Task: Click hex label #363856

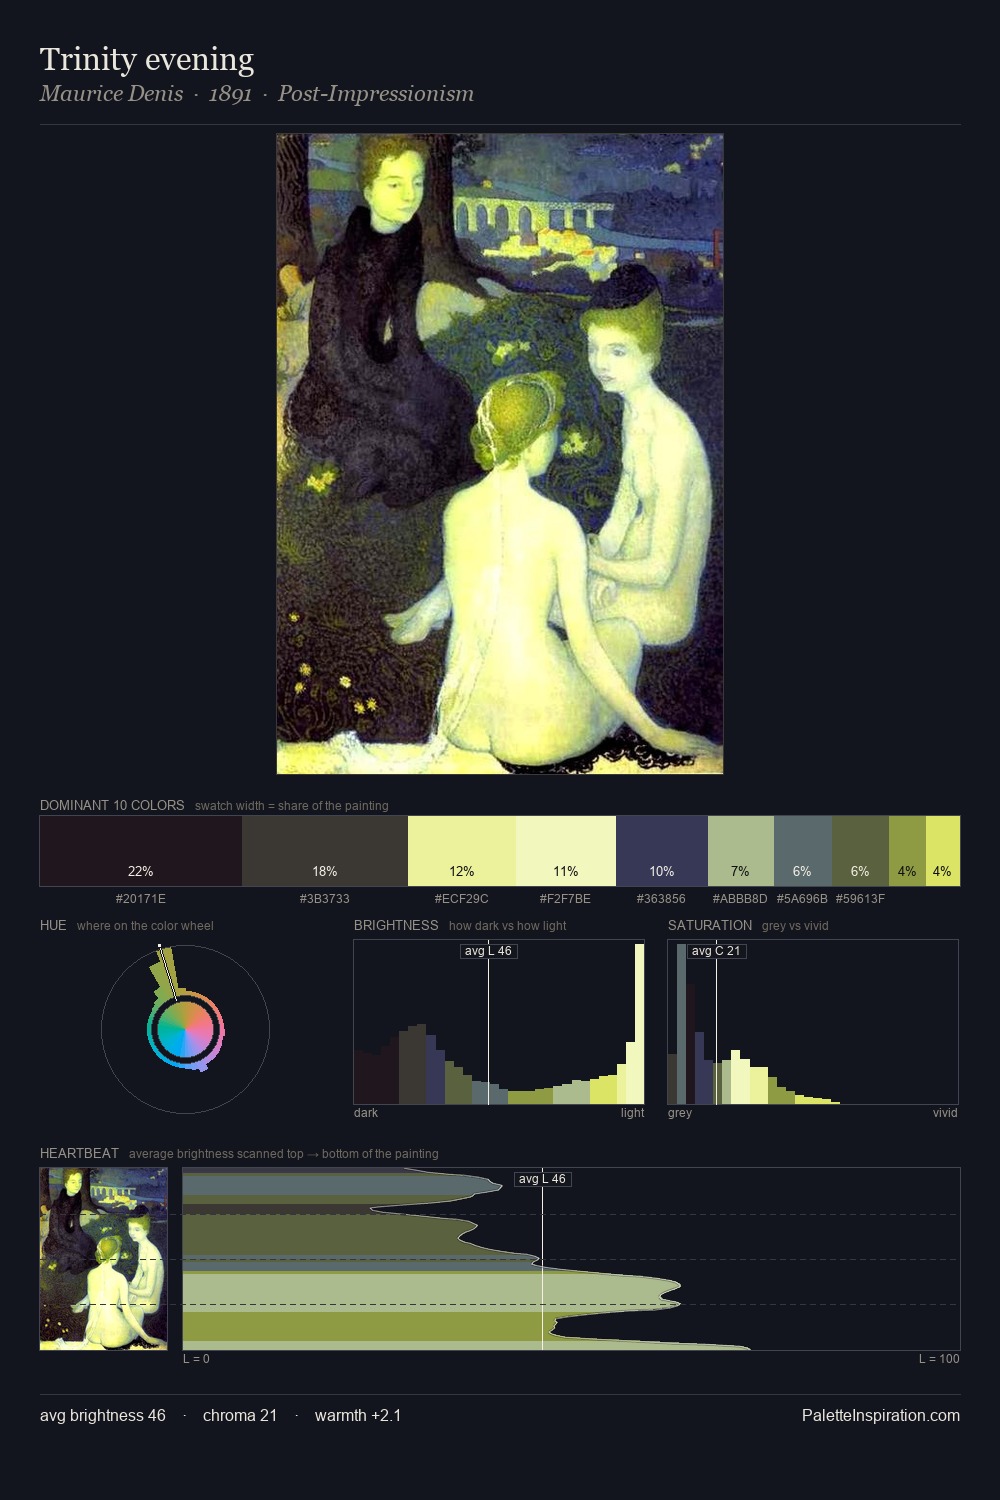Action: pyautogui.click(x=662, y=899)
